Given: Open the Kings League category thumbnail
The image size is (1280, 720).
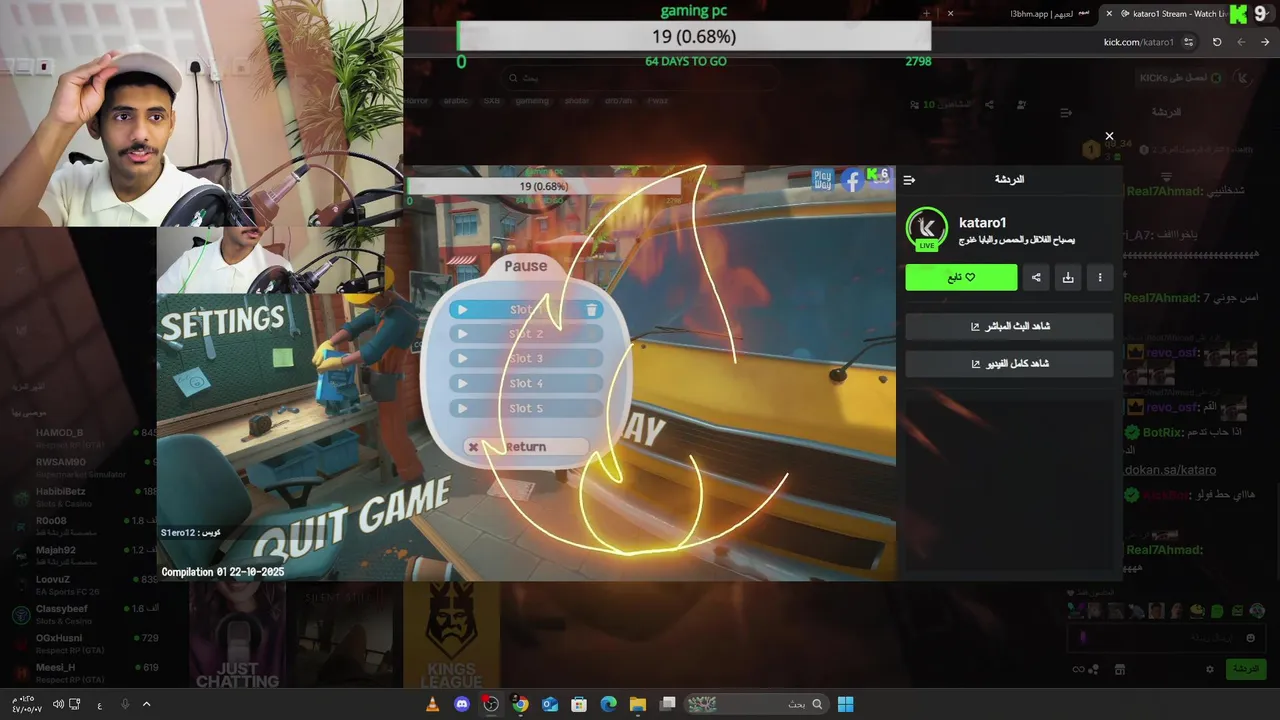Looking at the screenshot, I should click(x=452, y=637).
